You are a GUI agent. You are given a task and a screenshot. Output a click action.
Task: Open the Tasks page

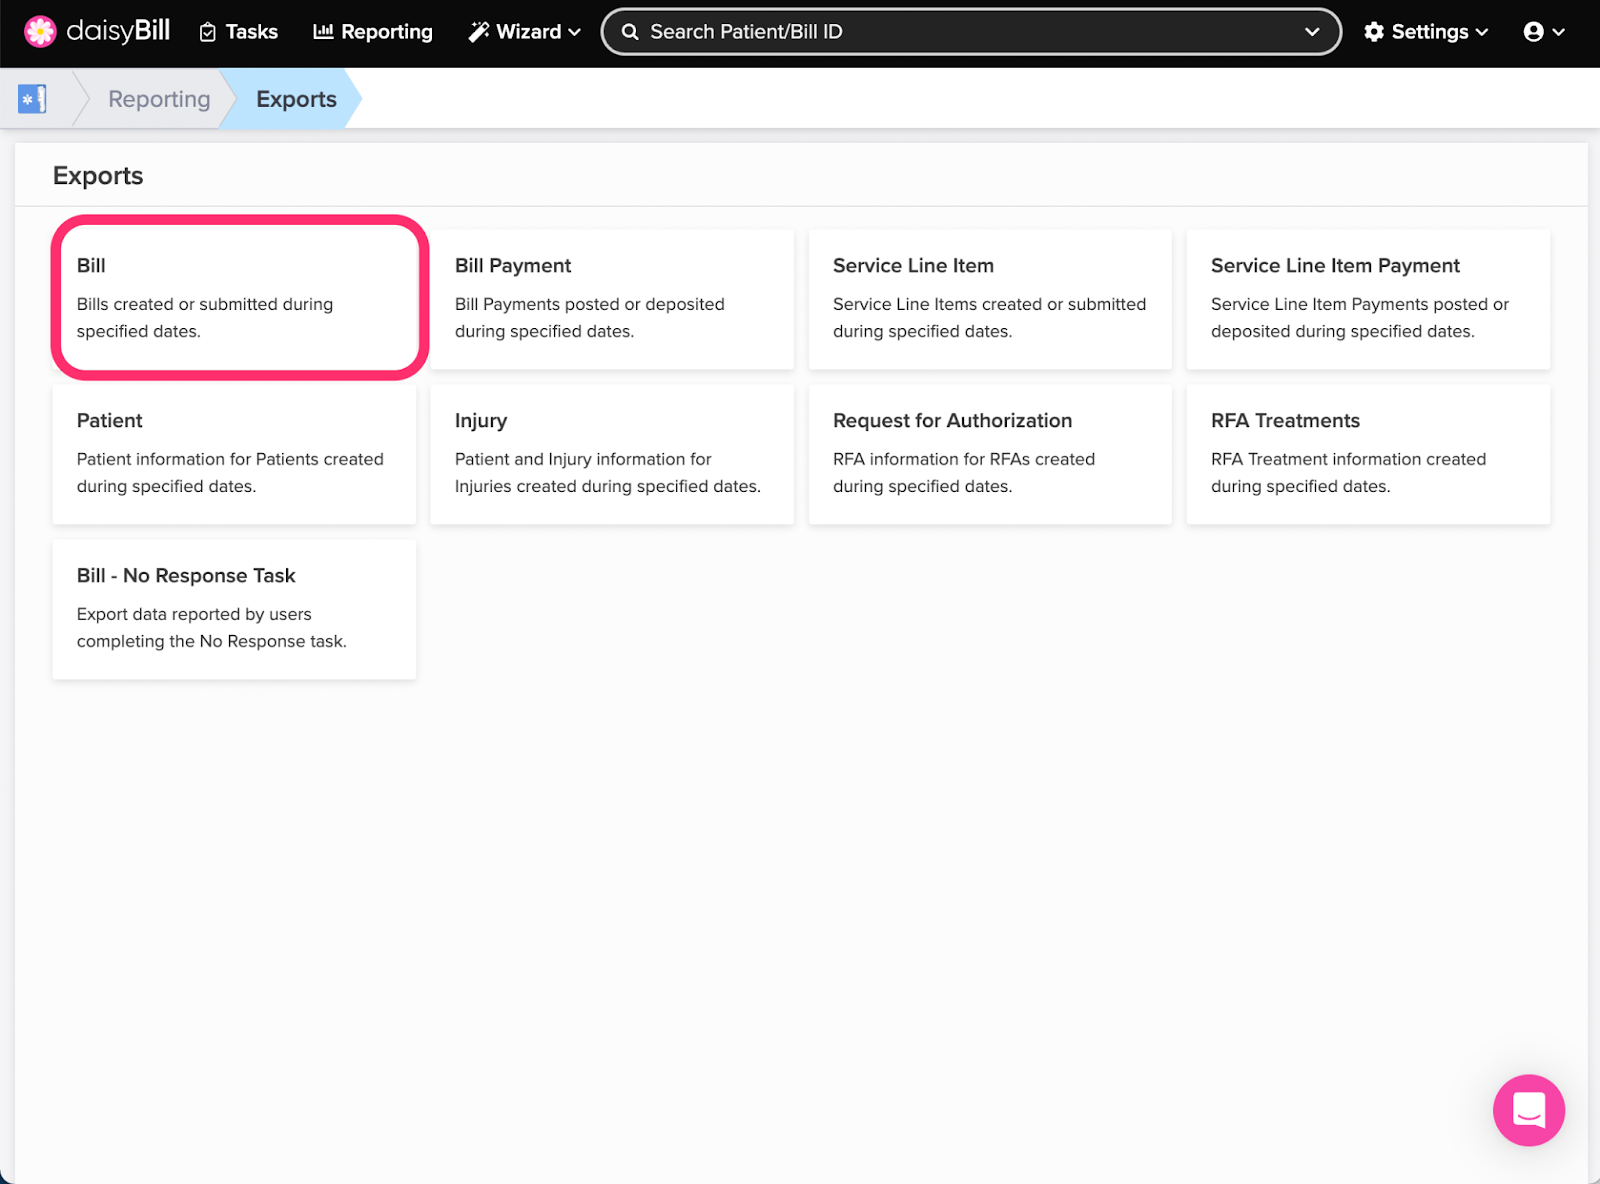tap(238, 32)
